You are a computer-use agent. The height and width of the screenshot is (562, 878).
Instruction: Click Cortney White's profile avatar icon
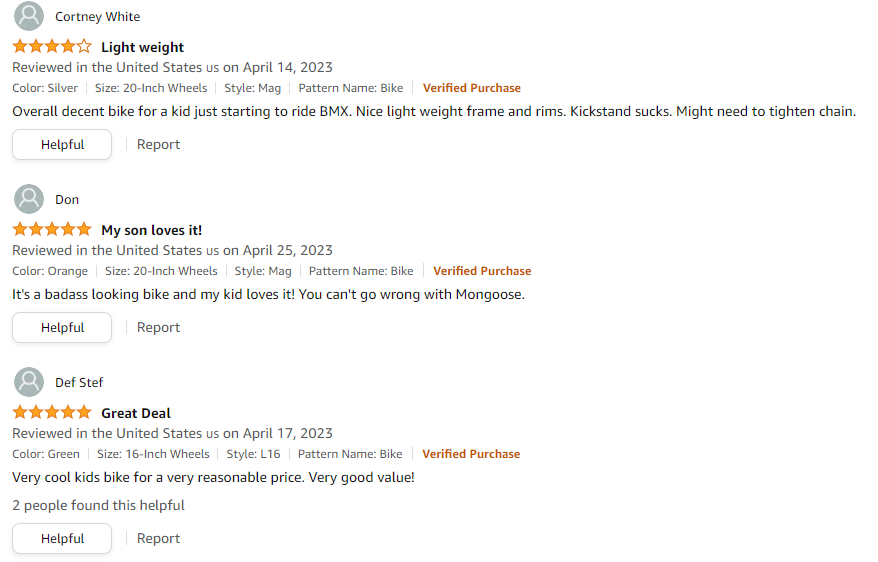click(30, 16)
